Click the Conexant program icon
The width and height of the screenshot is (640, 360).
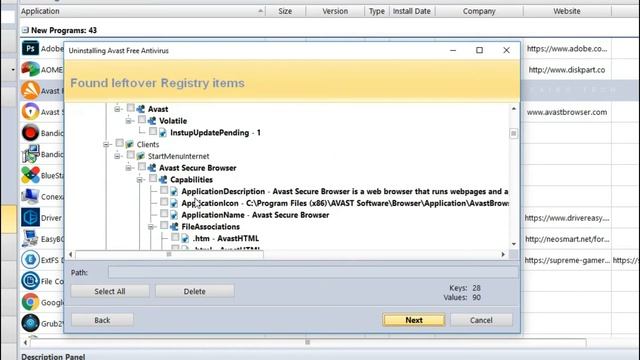[x=30, y=196]
